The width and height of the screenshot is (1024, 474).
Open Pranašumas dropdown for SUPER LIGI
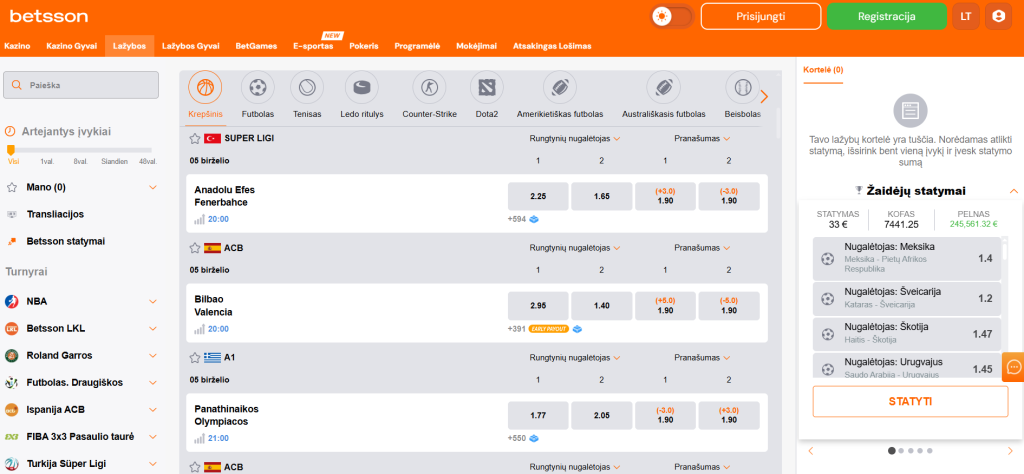702,138
